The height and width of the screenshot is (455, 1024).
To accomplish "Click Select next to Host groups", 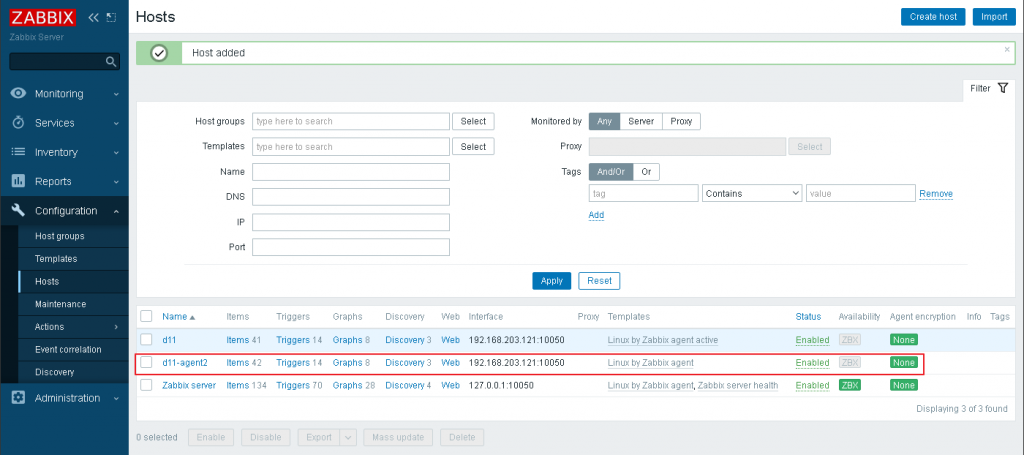I will coord(473,121).
